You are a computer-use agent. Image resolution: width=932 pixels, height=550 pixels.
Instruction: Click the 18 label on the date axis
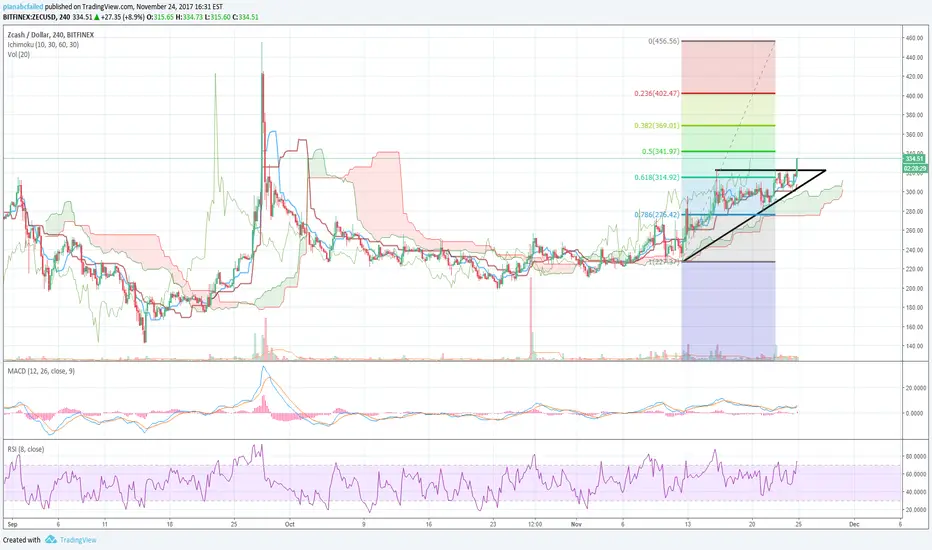click(169, 524)
